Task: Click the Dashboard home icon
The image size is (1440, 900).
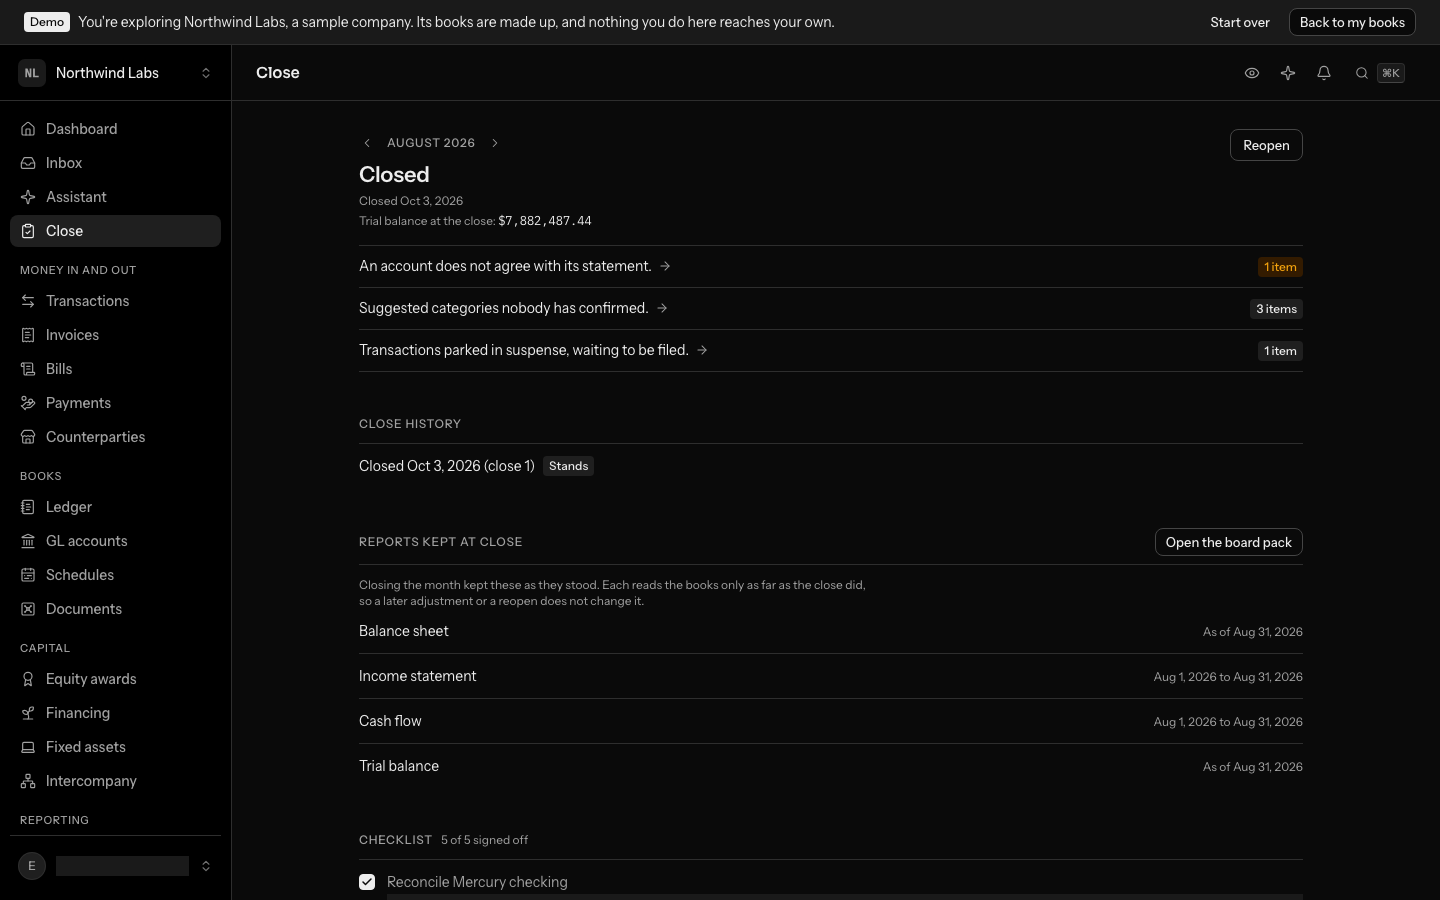Action: (x=28, y=129)
